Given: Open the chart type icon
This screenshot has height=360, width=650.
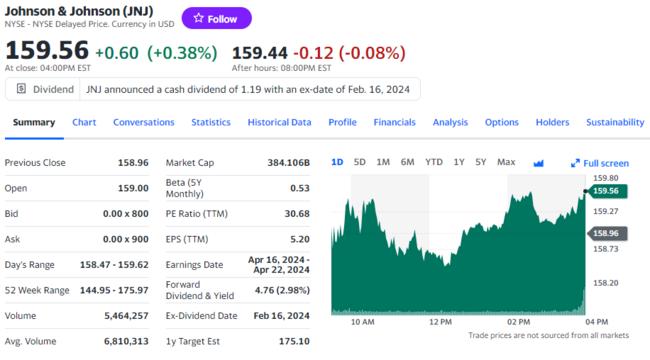Looking at the screenshot, I should [x=538, y=163].
